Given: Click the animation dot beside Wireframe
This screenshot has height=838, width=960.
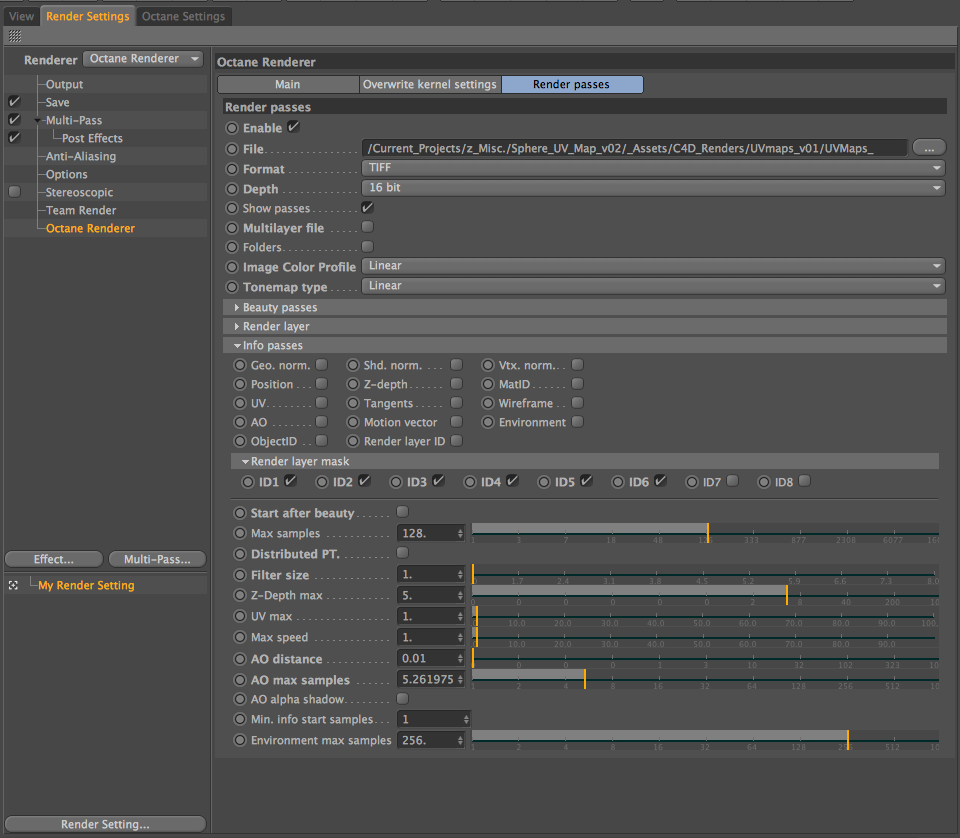Looking at the screenshot, I should (488, 403).
